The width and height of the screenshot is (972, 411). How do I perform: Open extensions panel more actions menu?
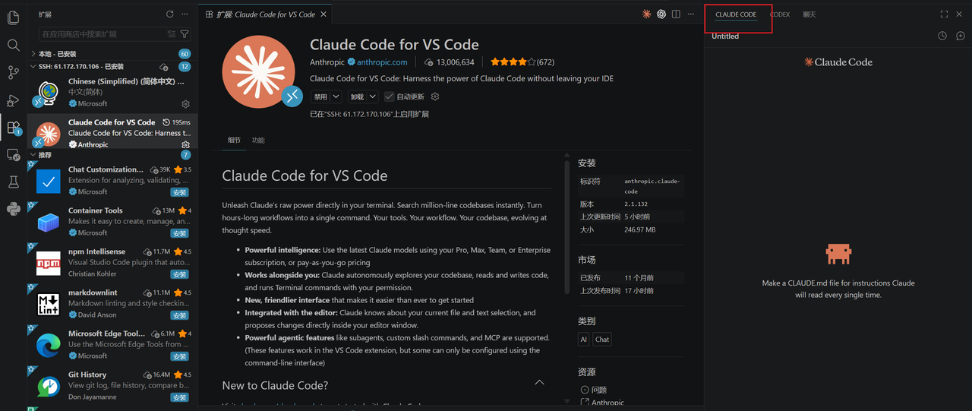coord(185,14)
